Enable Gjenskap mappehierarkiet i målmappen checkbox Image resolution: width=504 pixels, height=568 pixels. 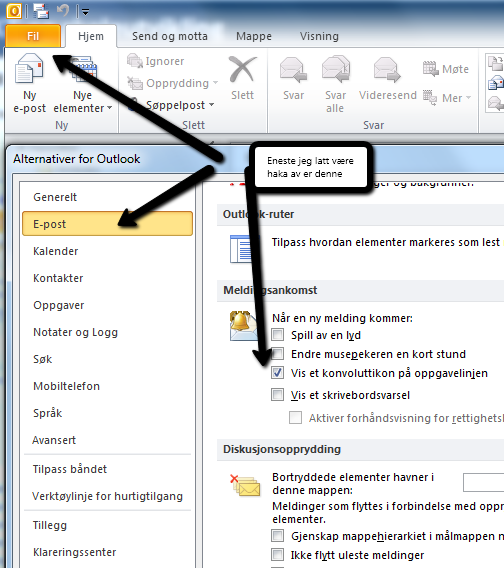[x=278, y=535]
